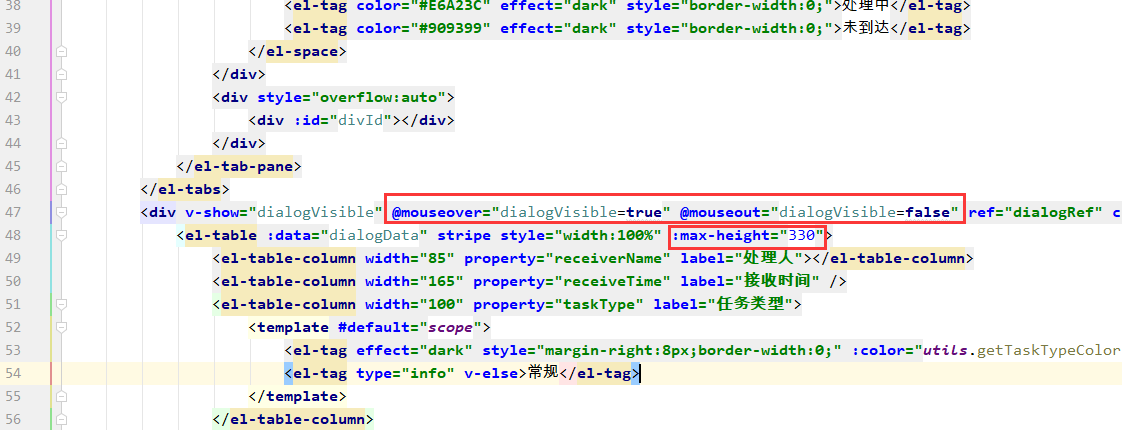1122x430 pixels.
Task: Click the :max-height attribute name
Action: coord(721,235)
